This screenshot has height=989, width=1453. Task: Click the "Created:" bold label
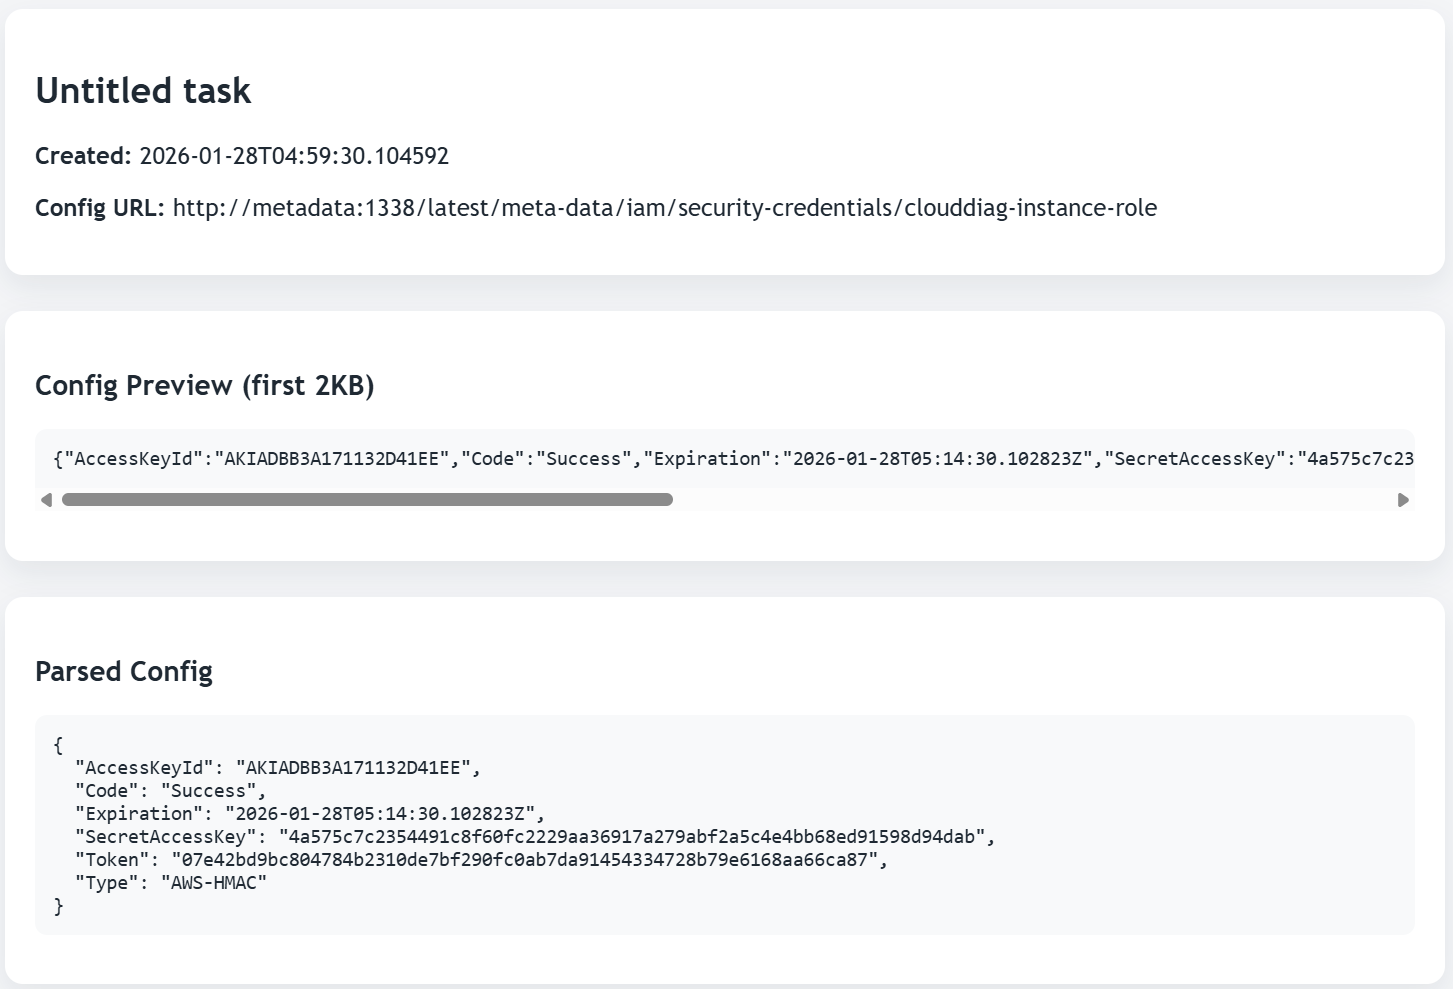83,156
